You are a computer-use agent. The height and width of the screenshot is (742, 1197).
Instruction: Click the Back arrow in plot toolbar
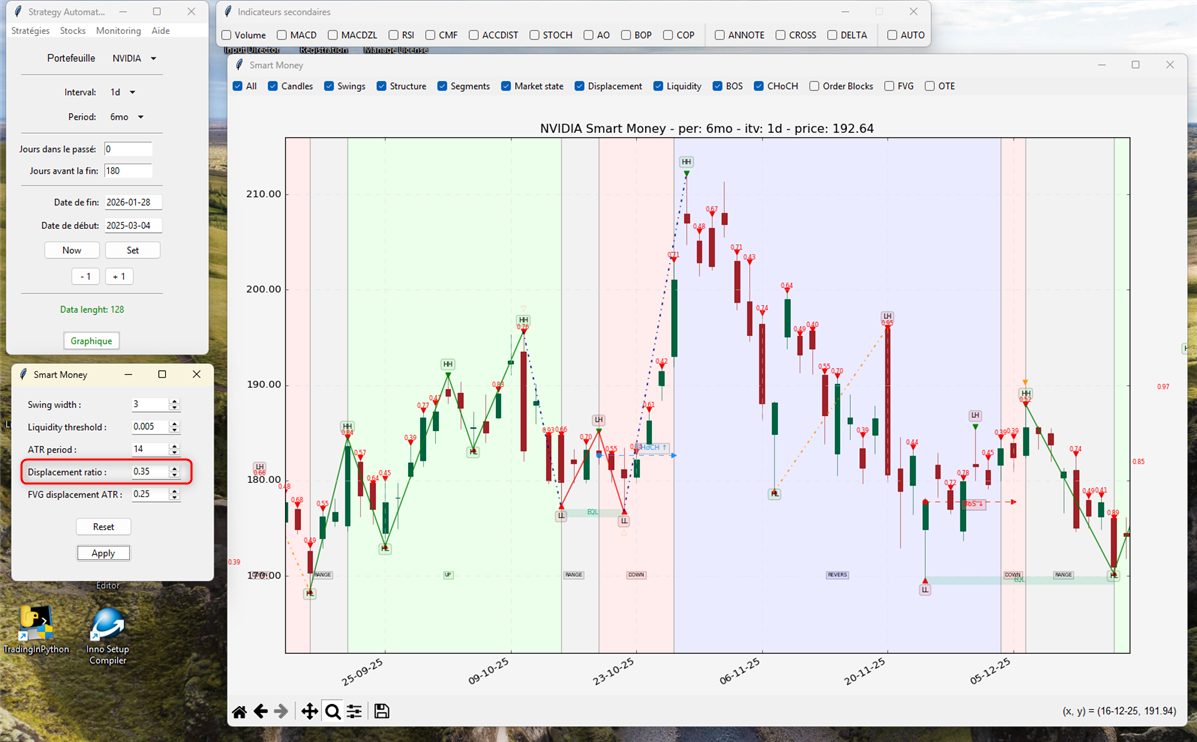pos(260,712)
